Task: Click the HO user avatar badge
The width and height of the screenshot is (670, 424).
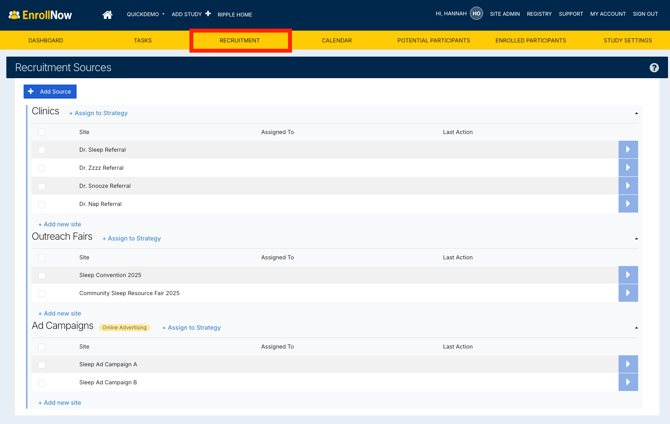Action: click(476, 14)
